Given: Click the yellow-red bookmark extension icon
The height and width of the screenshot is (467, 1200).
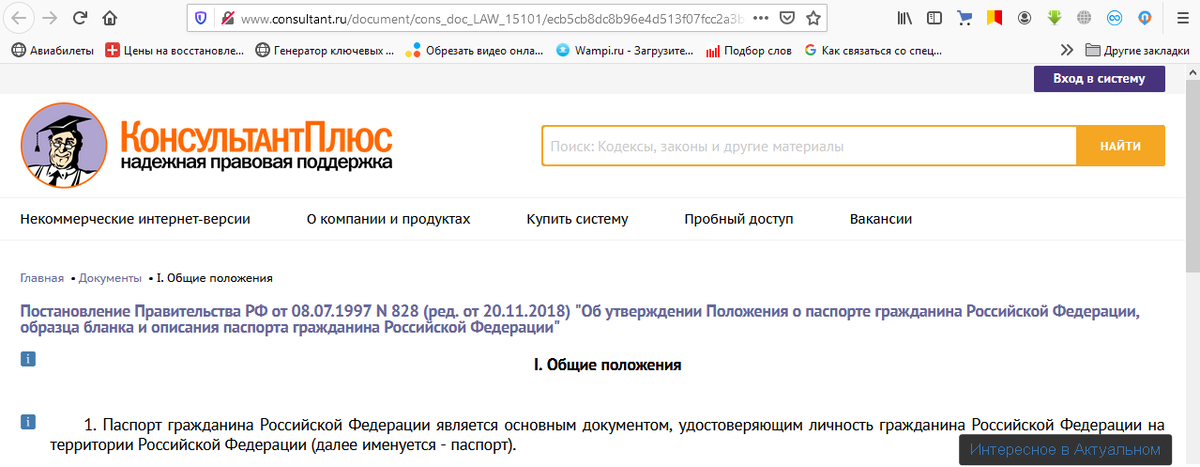Looking at the screenshot, I should click(994, 17).
